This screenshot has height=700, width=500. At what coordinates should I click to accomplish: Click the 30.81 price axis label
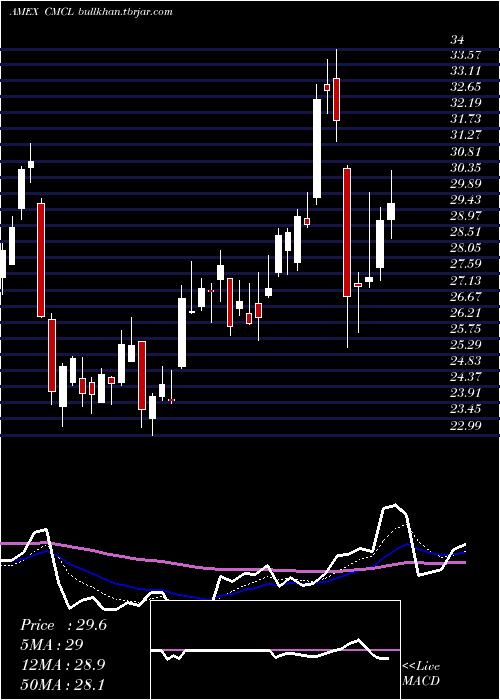click(x=465, y=152)
